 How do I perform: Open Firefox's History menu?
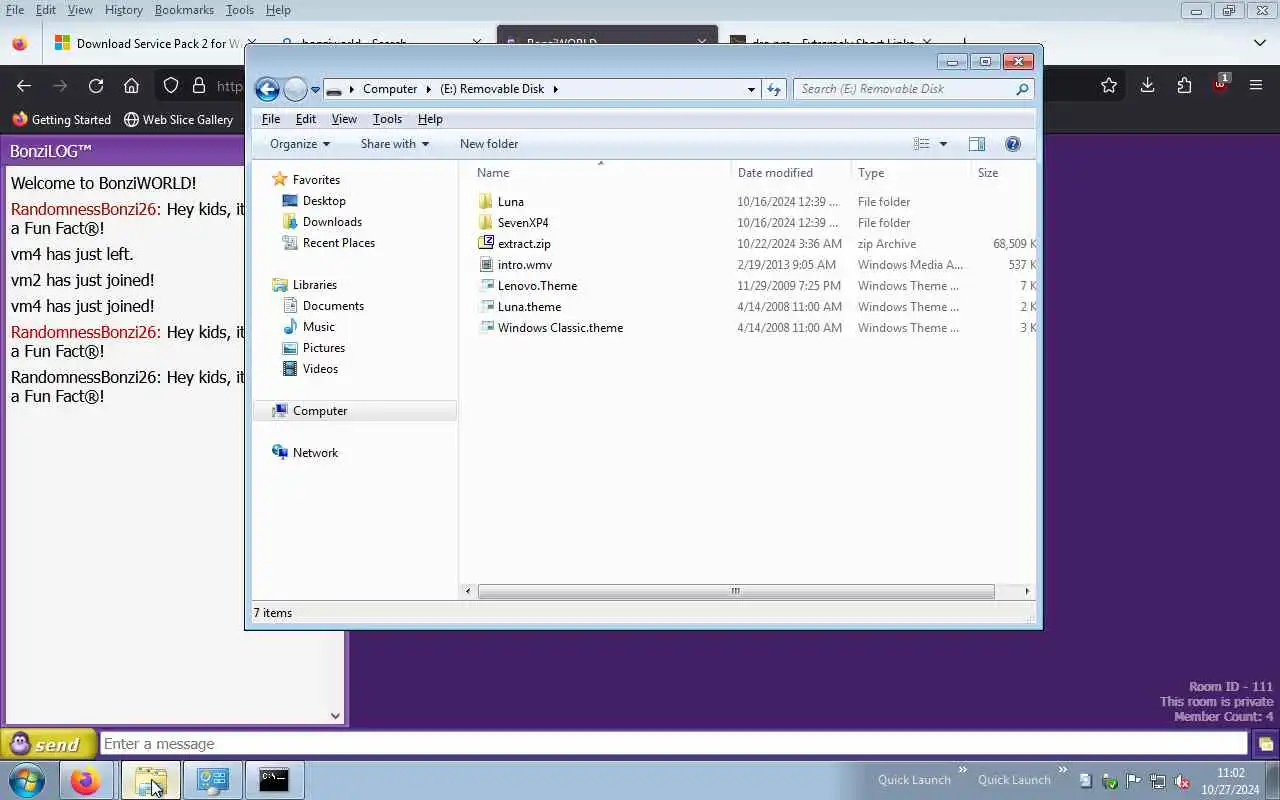(123, 10)
